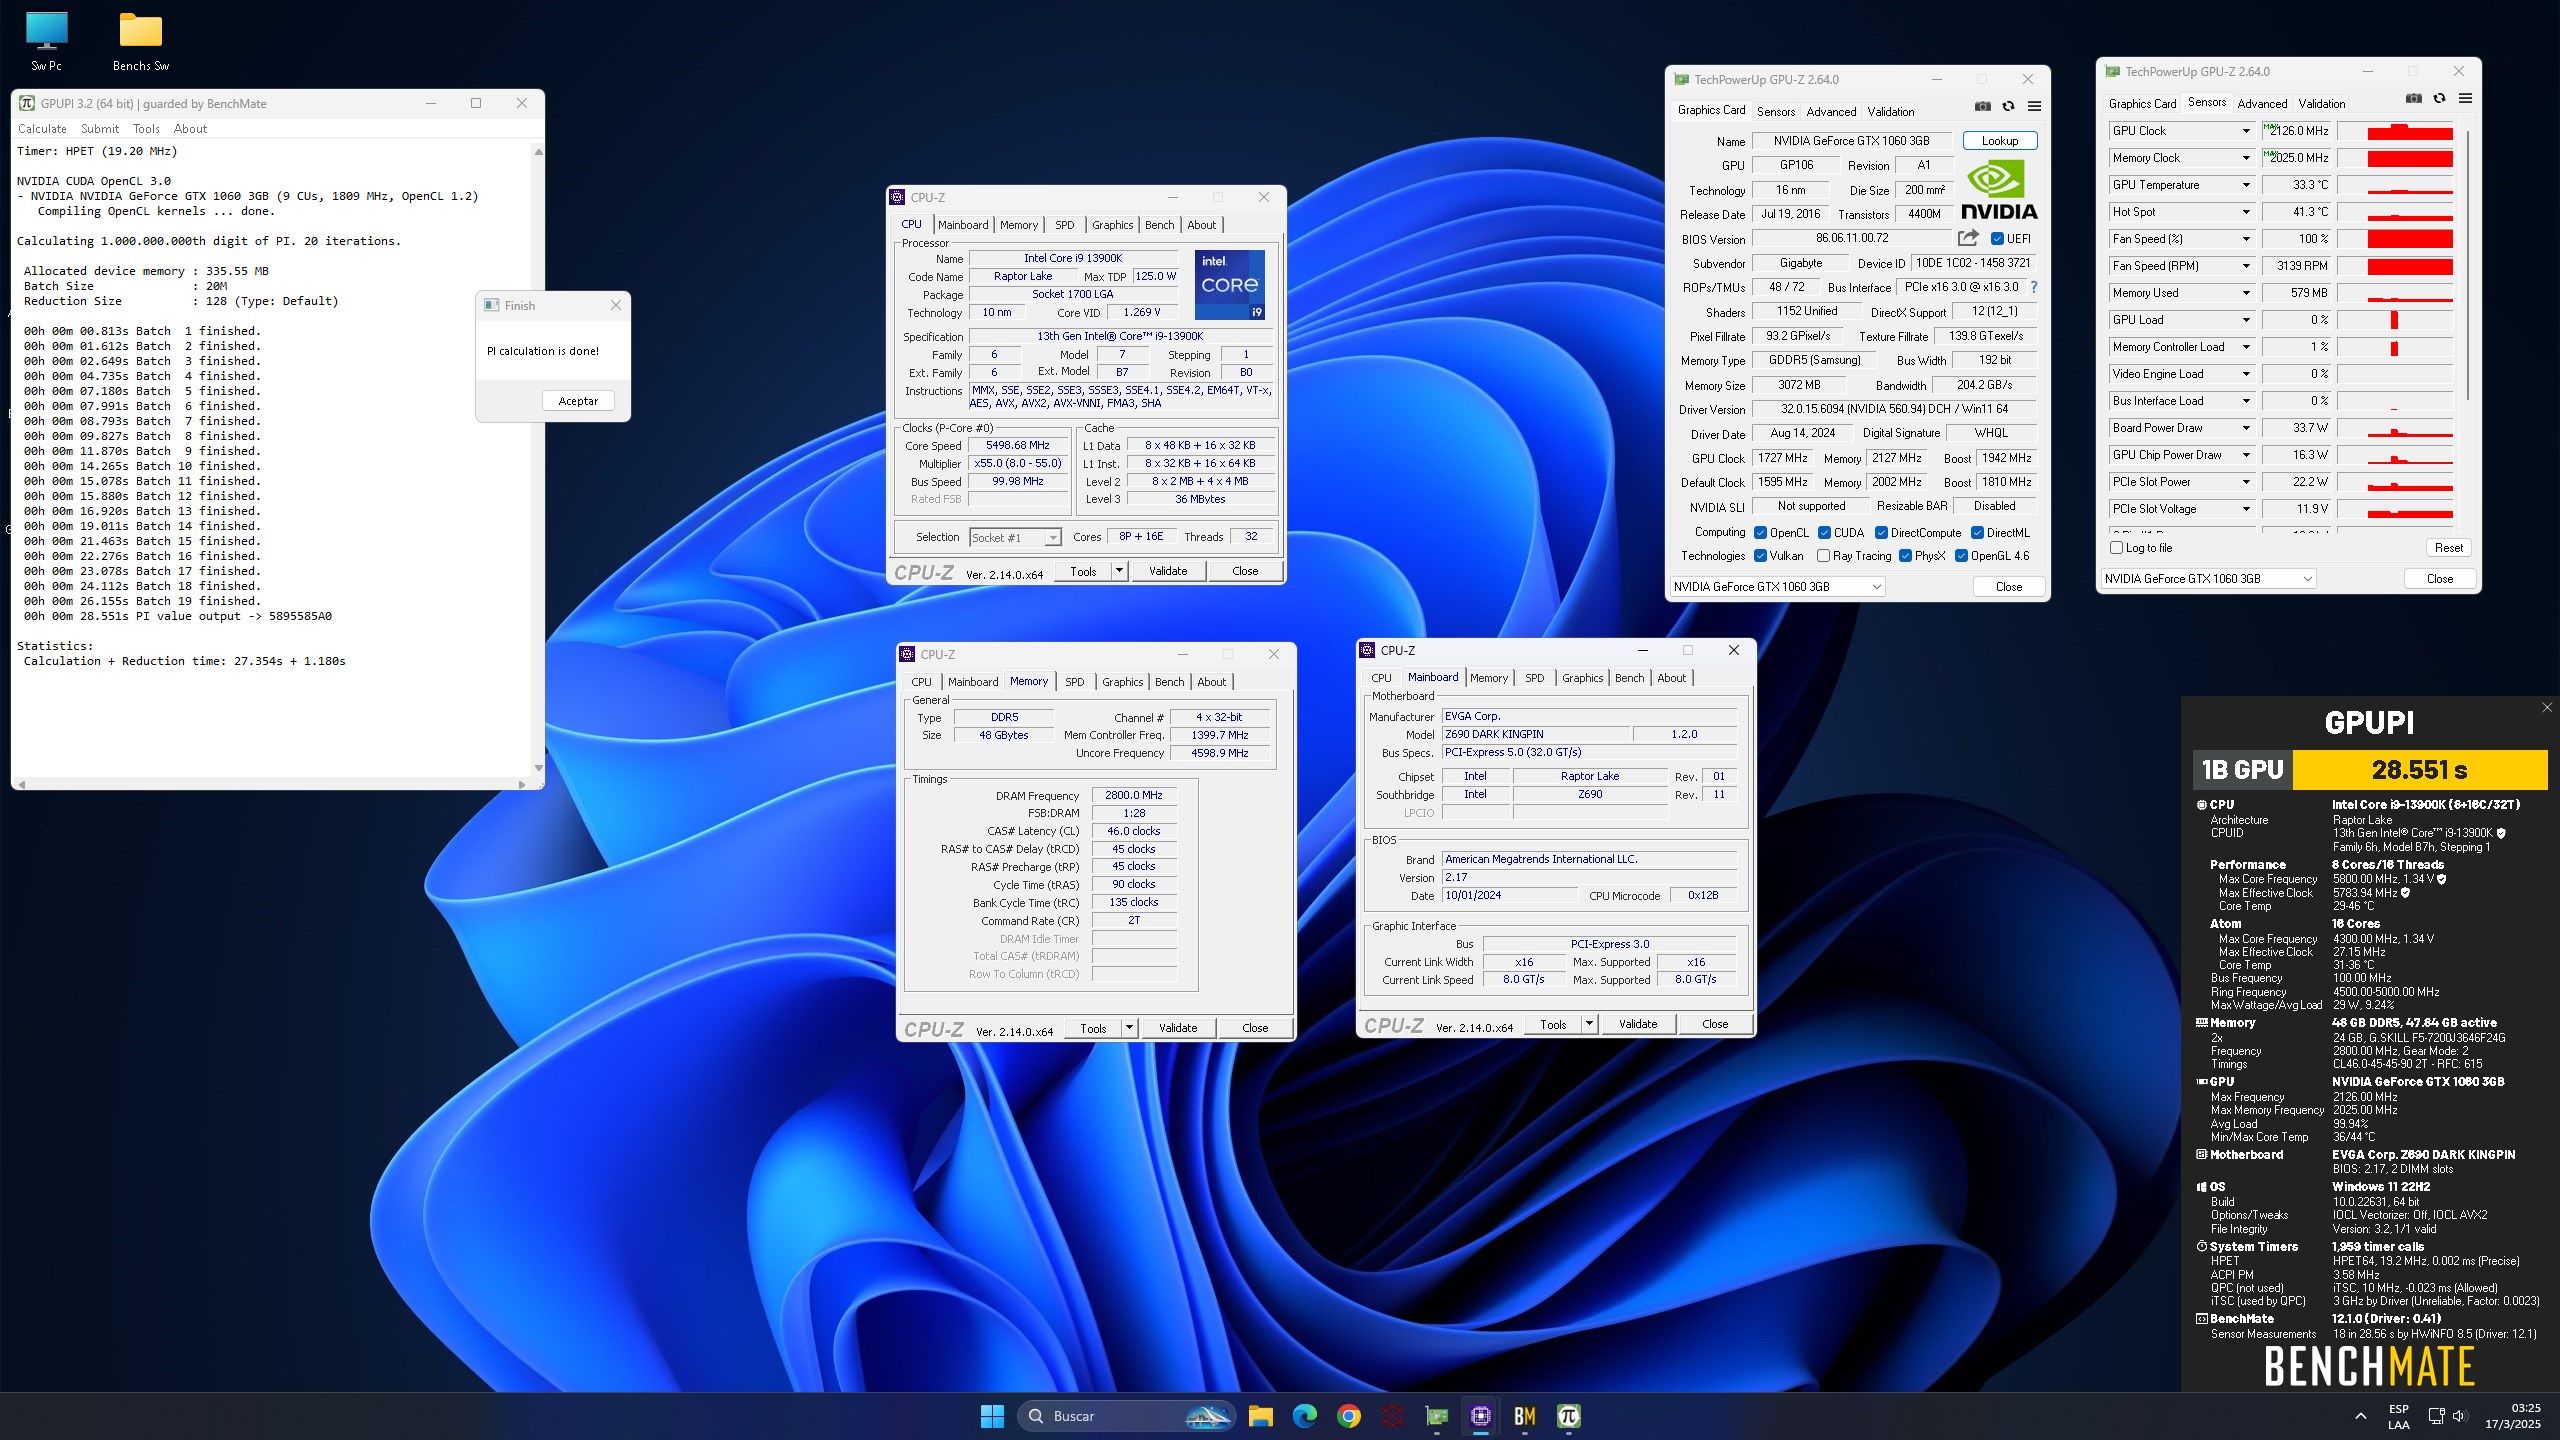
Task: Expand the Tools arrow in CPU-Z CPU window
Action: [x=1119, y=571]
